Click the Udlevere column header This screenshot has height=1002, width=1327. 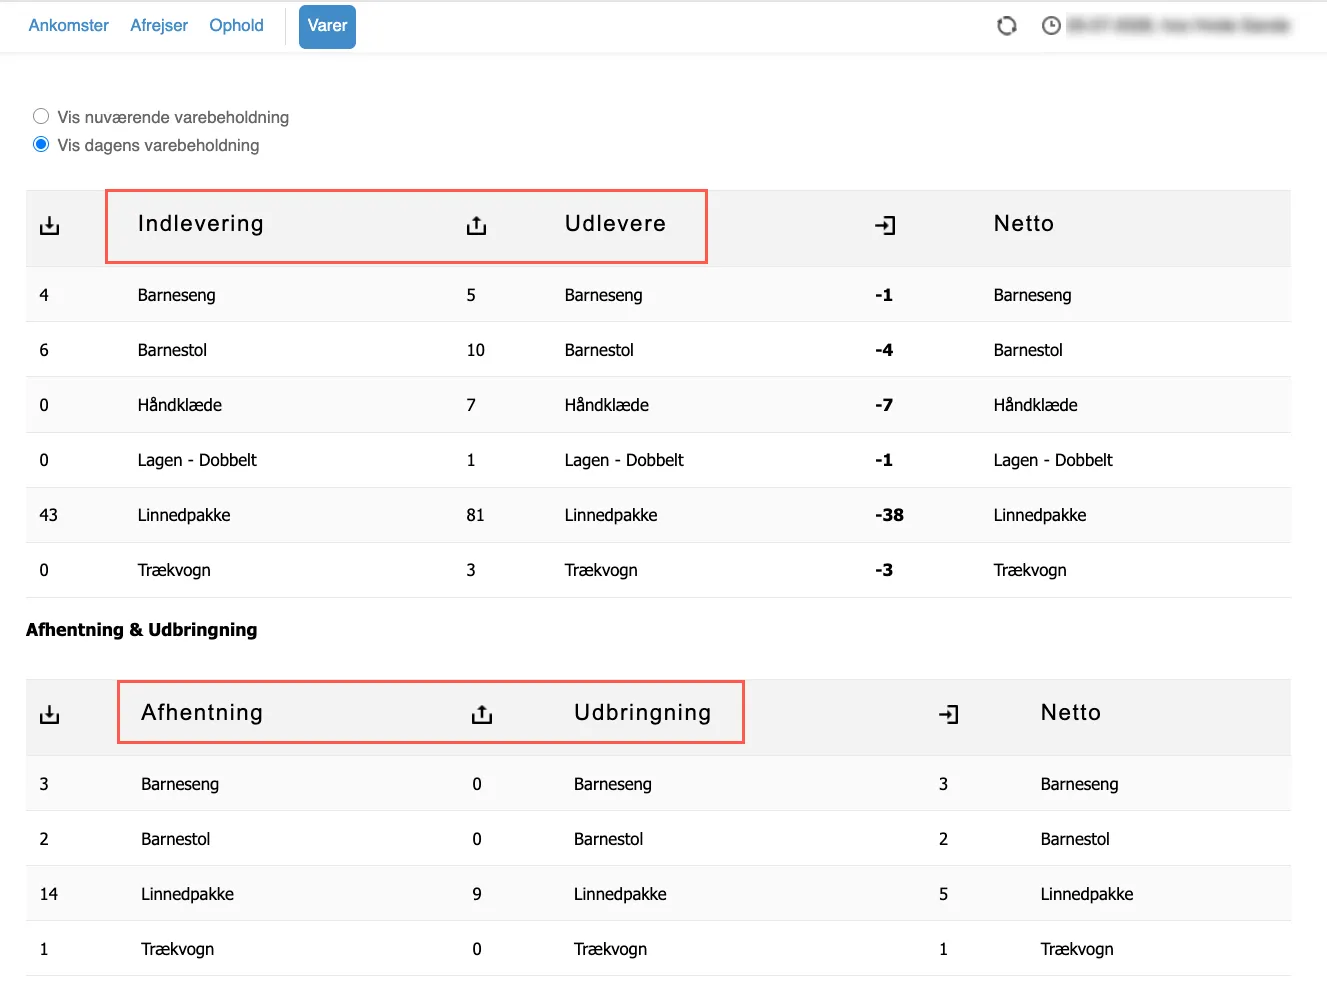[615, 224]
